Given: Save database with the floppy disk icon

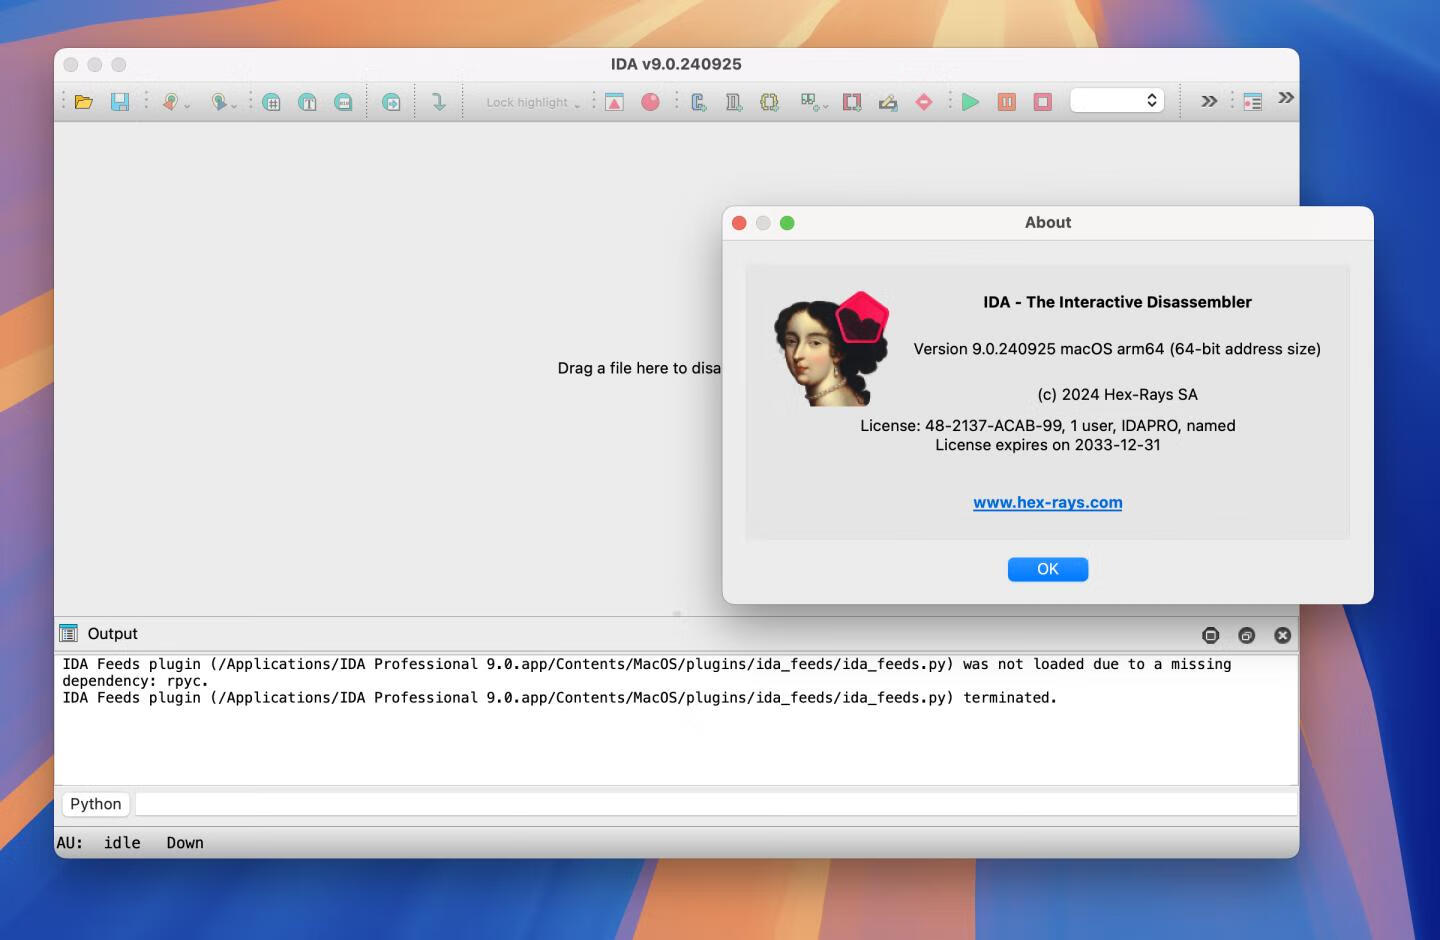Looking at the screenshot, I should pyautogui.click(x=120, y=102).
